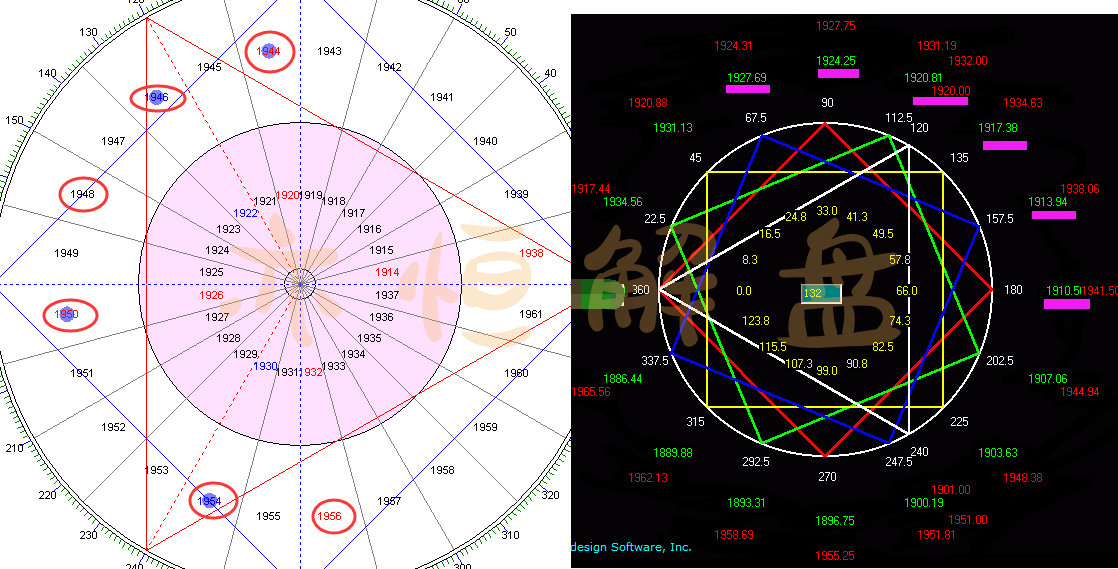Click the blue year 1922 inside pink circle
The width and height of the screenshot is (1118, 569).
[x=245, y=214]
